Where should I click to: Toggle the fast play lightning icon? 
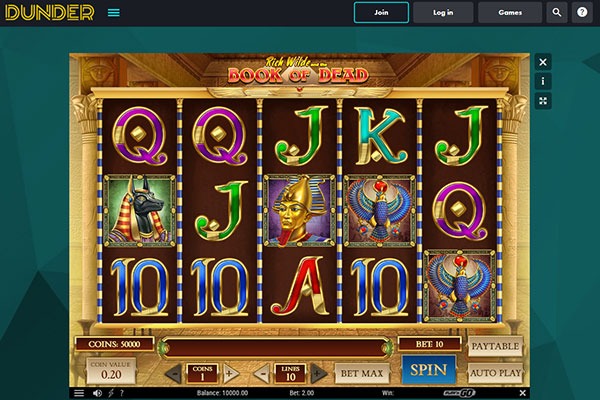coord(111,393)
